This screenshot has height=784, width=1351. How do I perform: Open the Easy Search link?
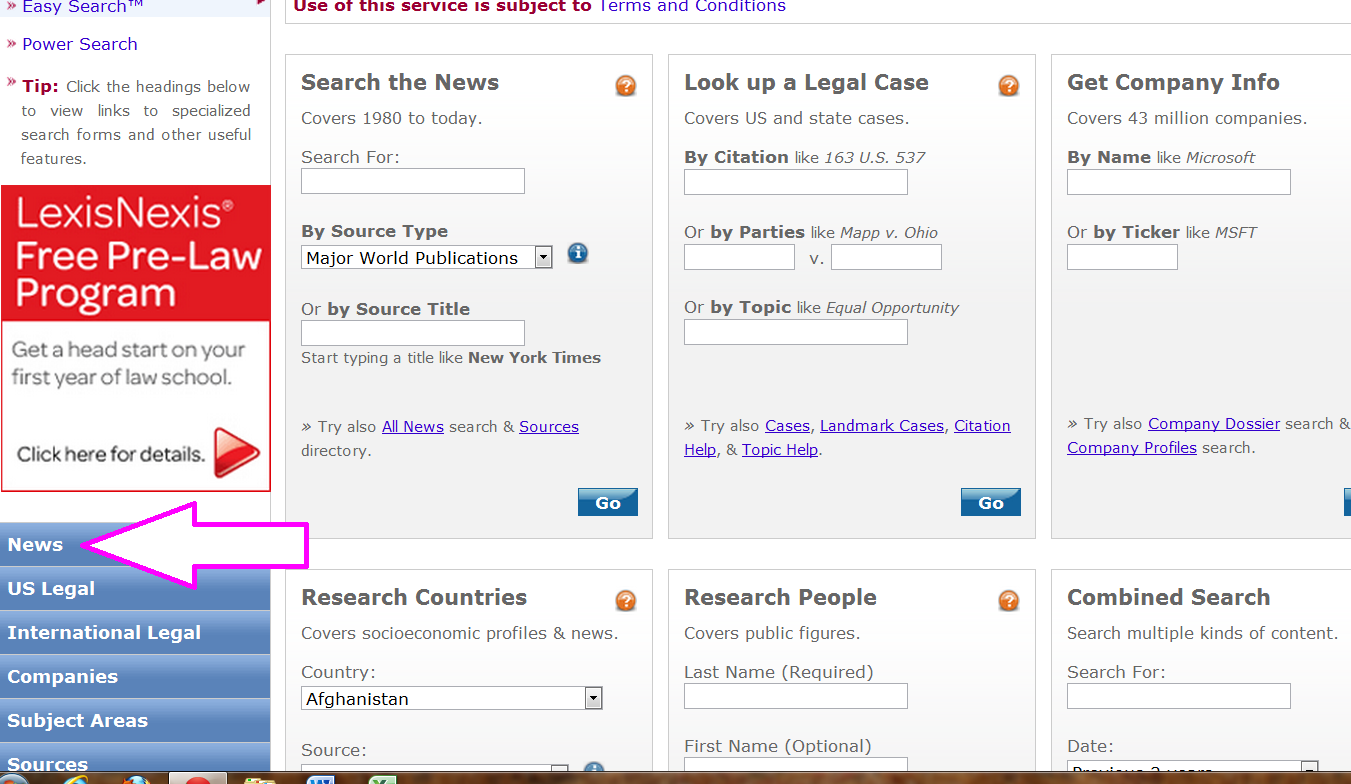82,7
